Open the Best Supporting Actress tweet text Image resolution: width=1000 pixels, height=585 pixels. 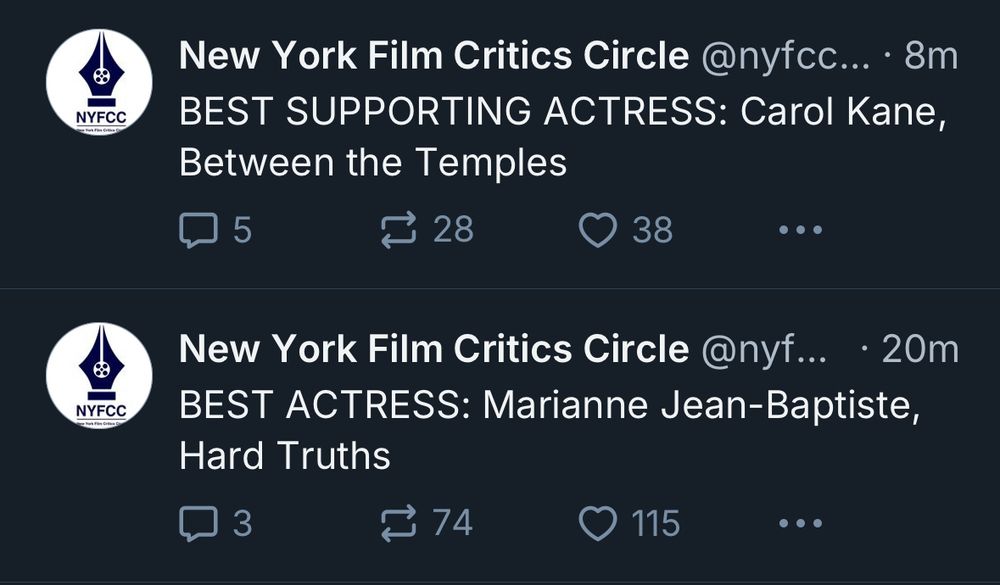click(x=560, y=135)
